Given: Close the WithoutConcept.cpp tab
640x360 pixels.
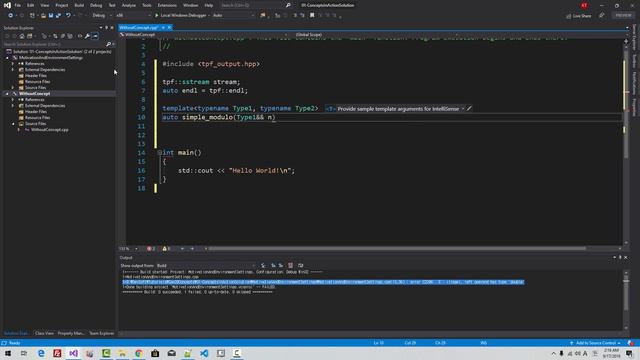Looking at the screenshot, I should (x=169, y=27).
